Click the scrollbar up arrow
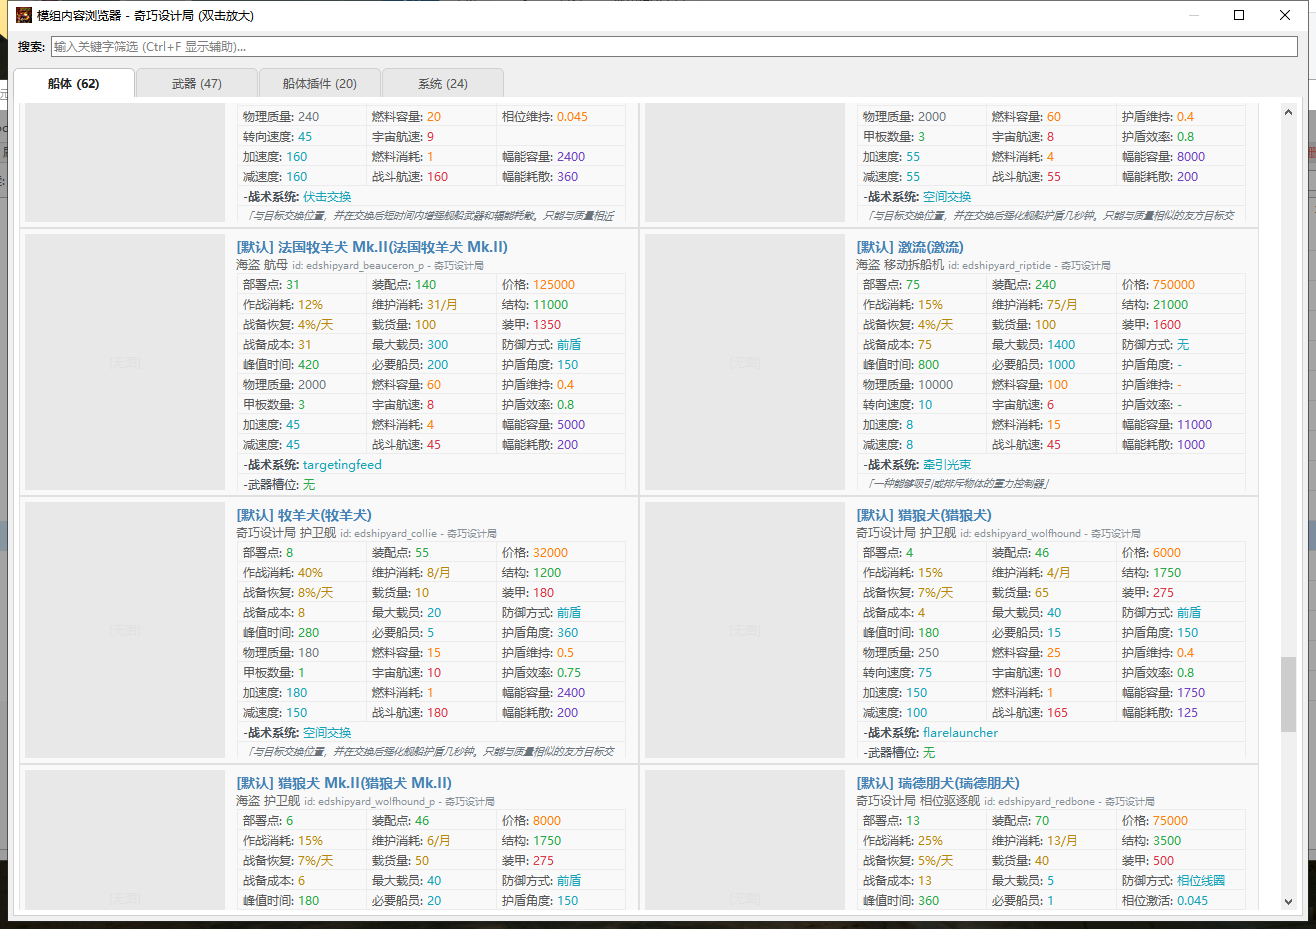This screenshot has width=1316, height=929. click(1288, 112)
